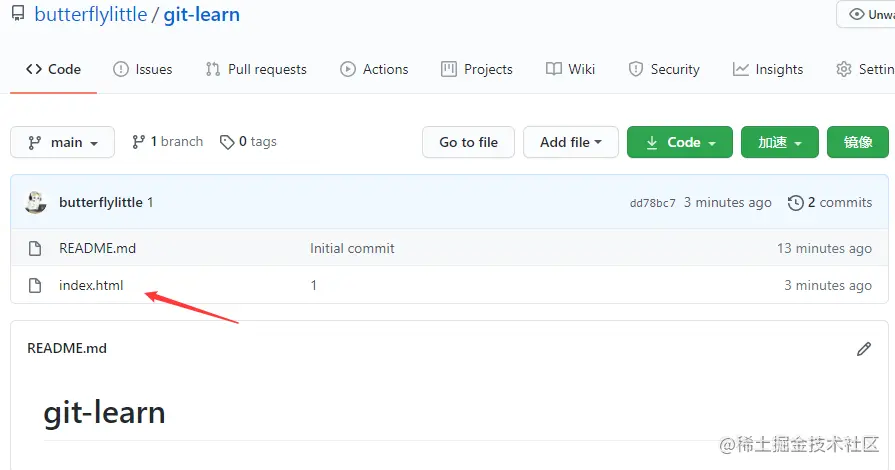Open the index.html file link

91,285
